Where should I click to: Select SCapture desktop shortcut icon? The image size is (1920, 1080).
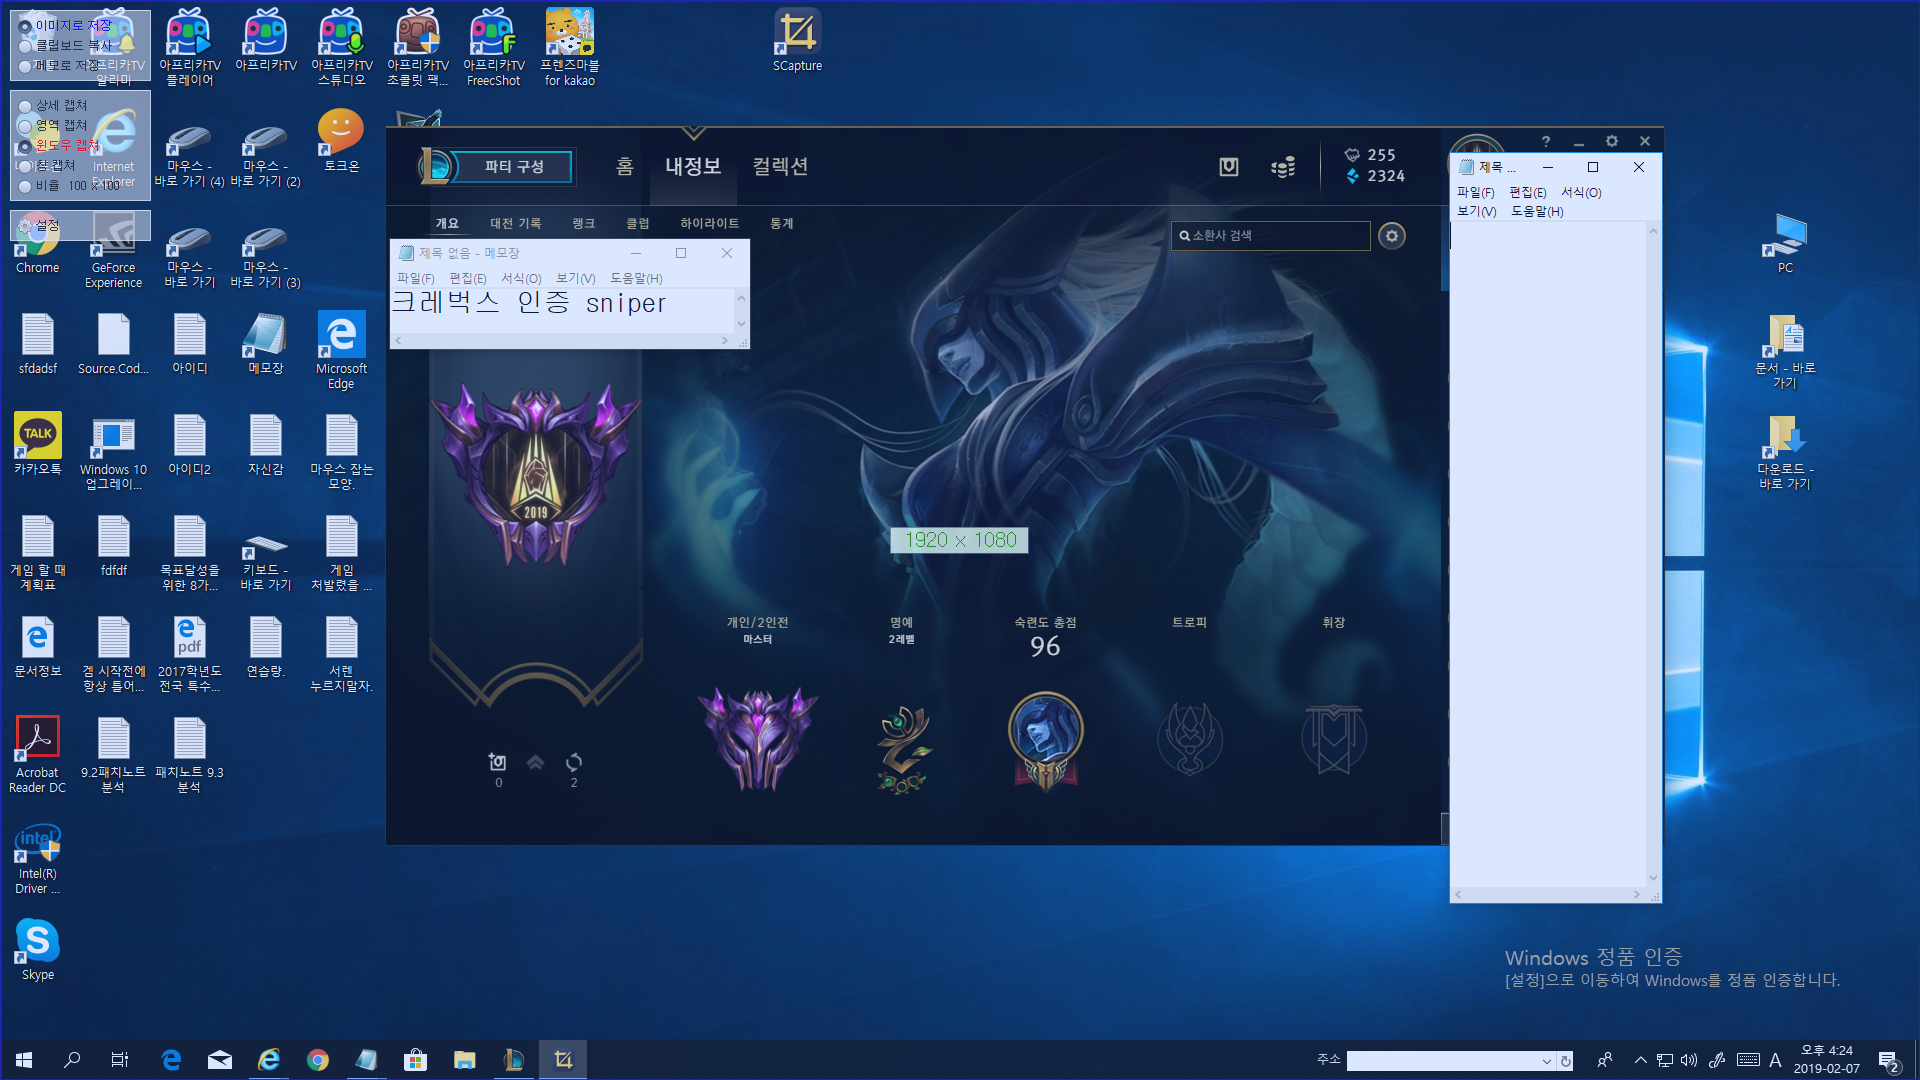(x=797, y=42)
